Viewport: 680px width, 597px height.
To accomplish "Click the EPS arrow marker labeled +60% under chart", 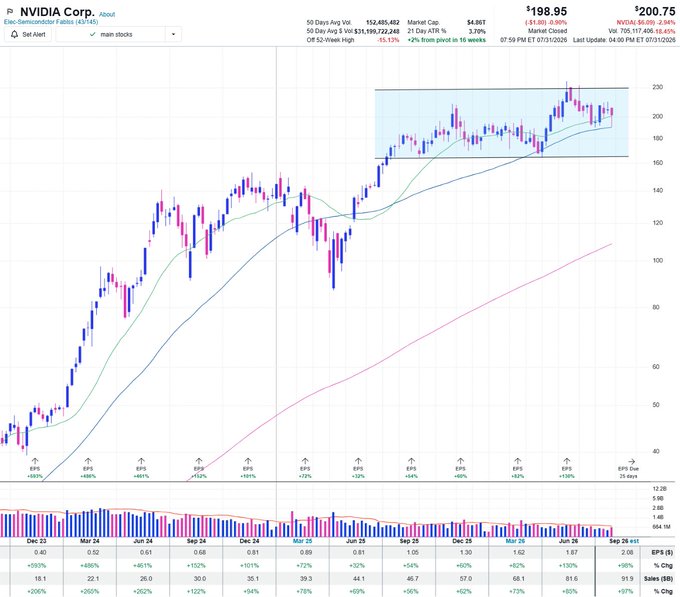I will (x=460, y=468).
